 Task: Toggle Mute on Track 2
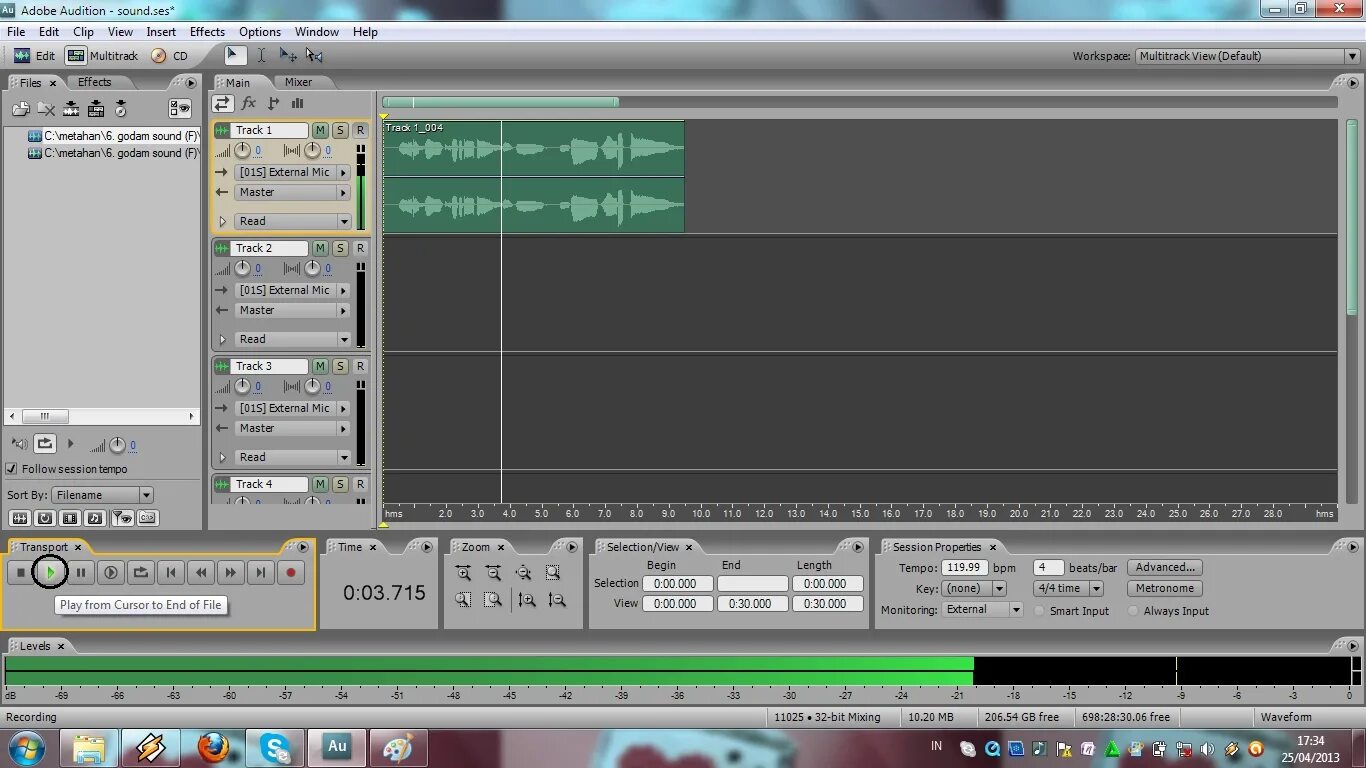click(x=320, y=248)
